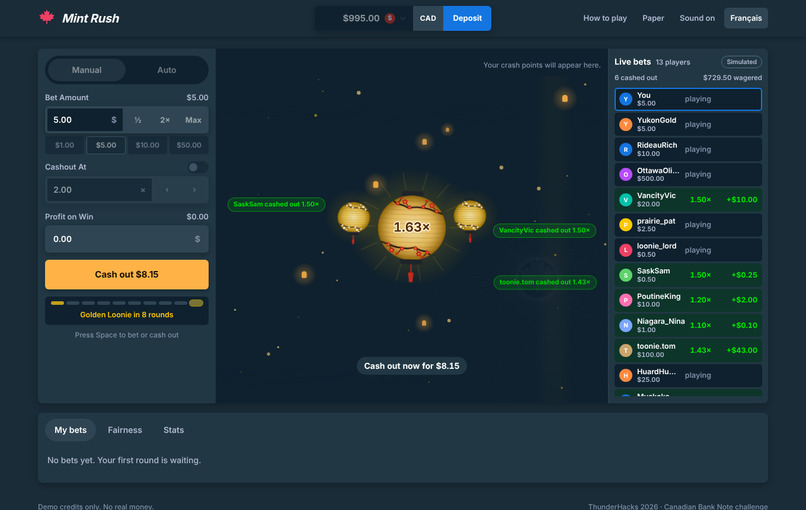
Task: Clear the cashout value with the × icon
Action: (x=143, y=190)
